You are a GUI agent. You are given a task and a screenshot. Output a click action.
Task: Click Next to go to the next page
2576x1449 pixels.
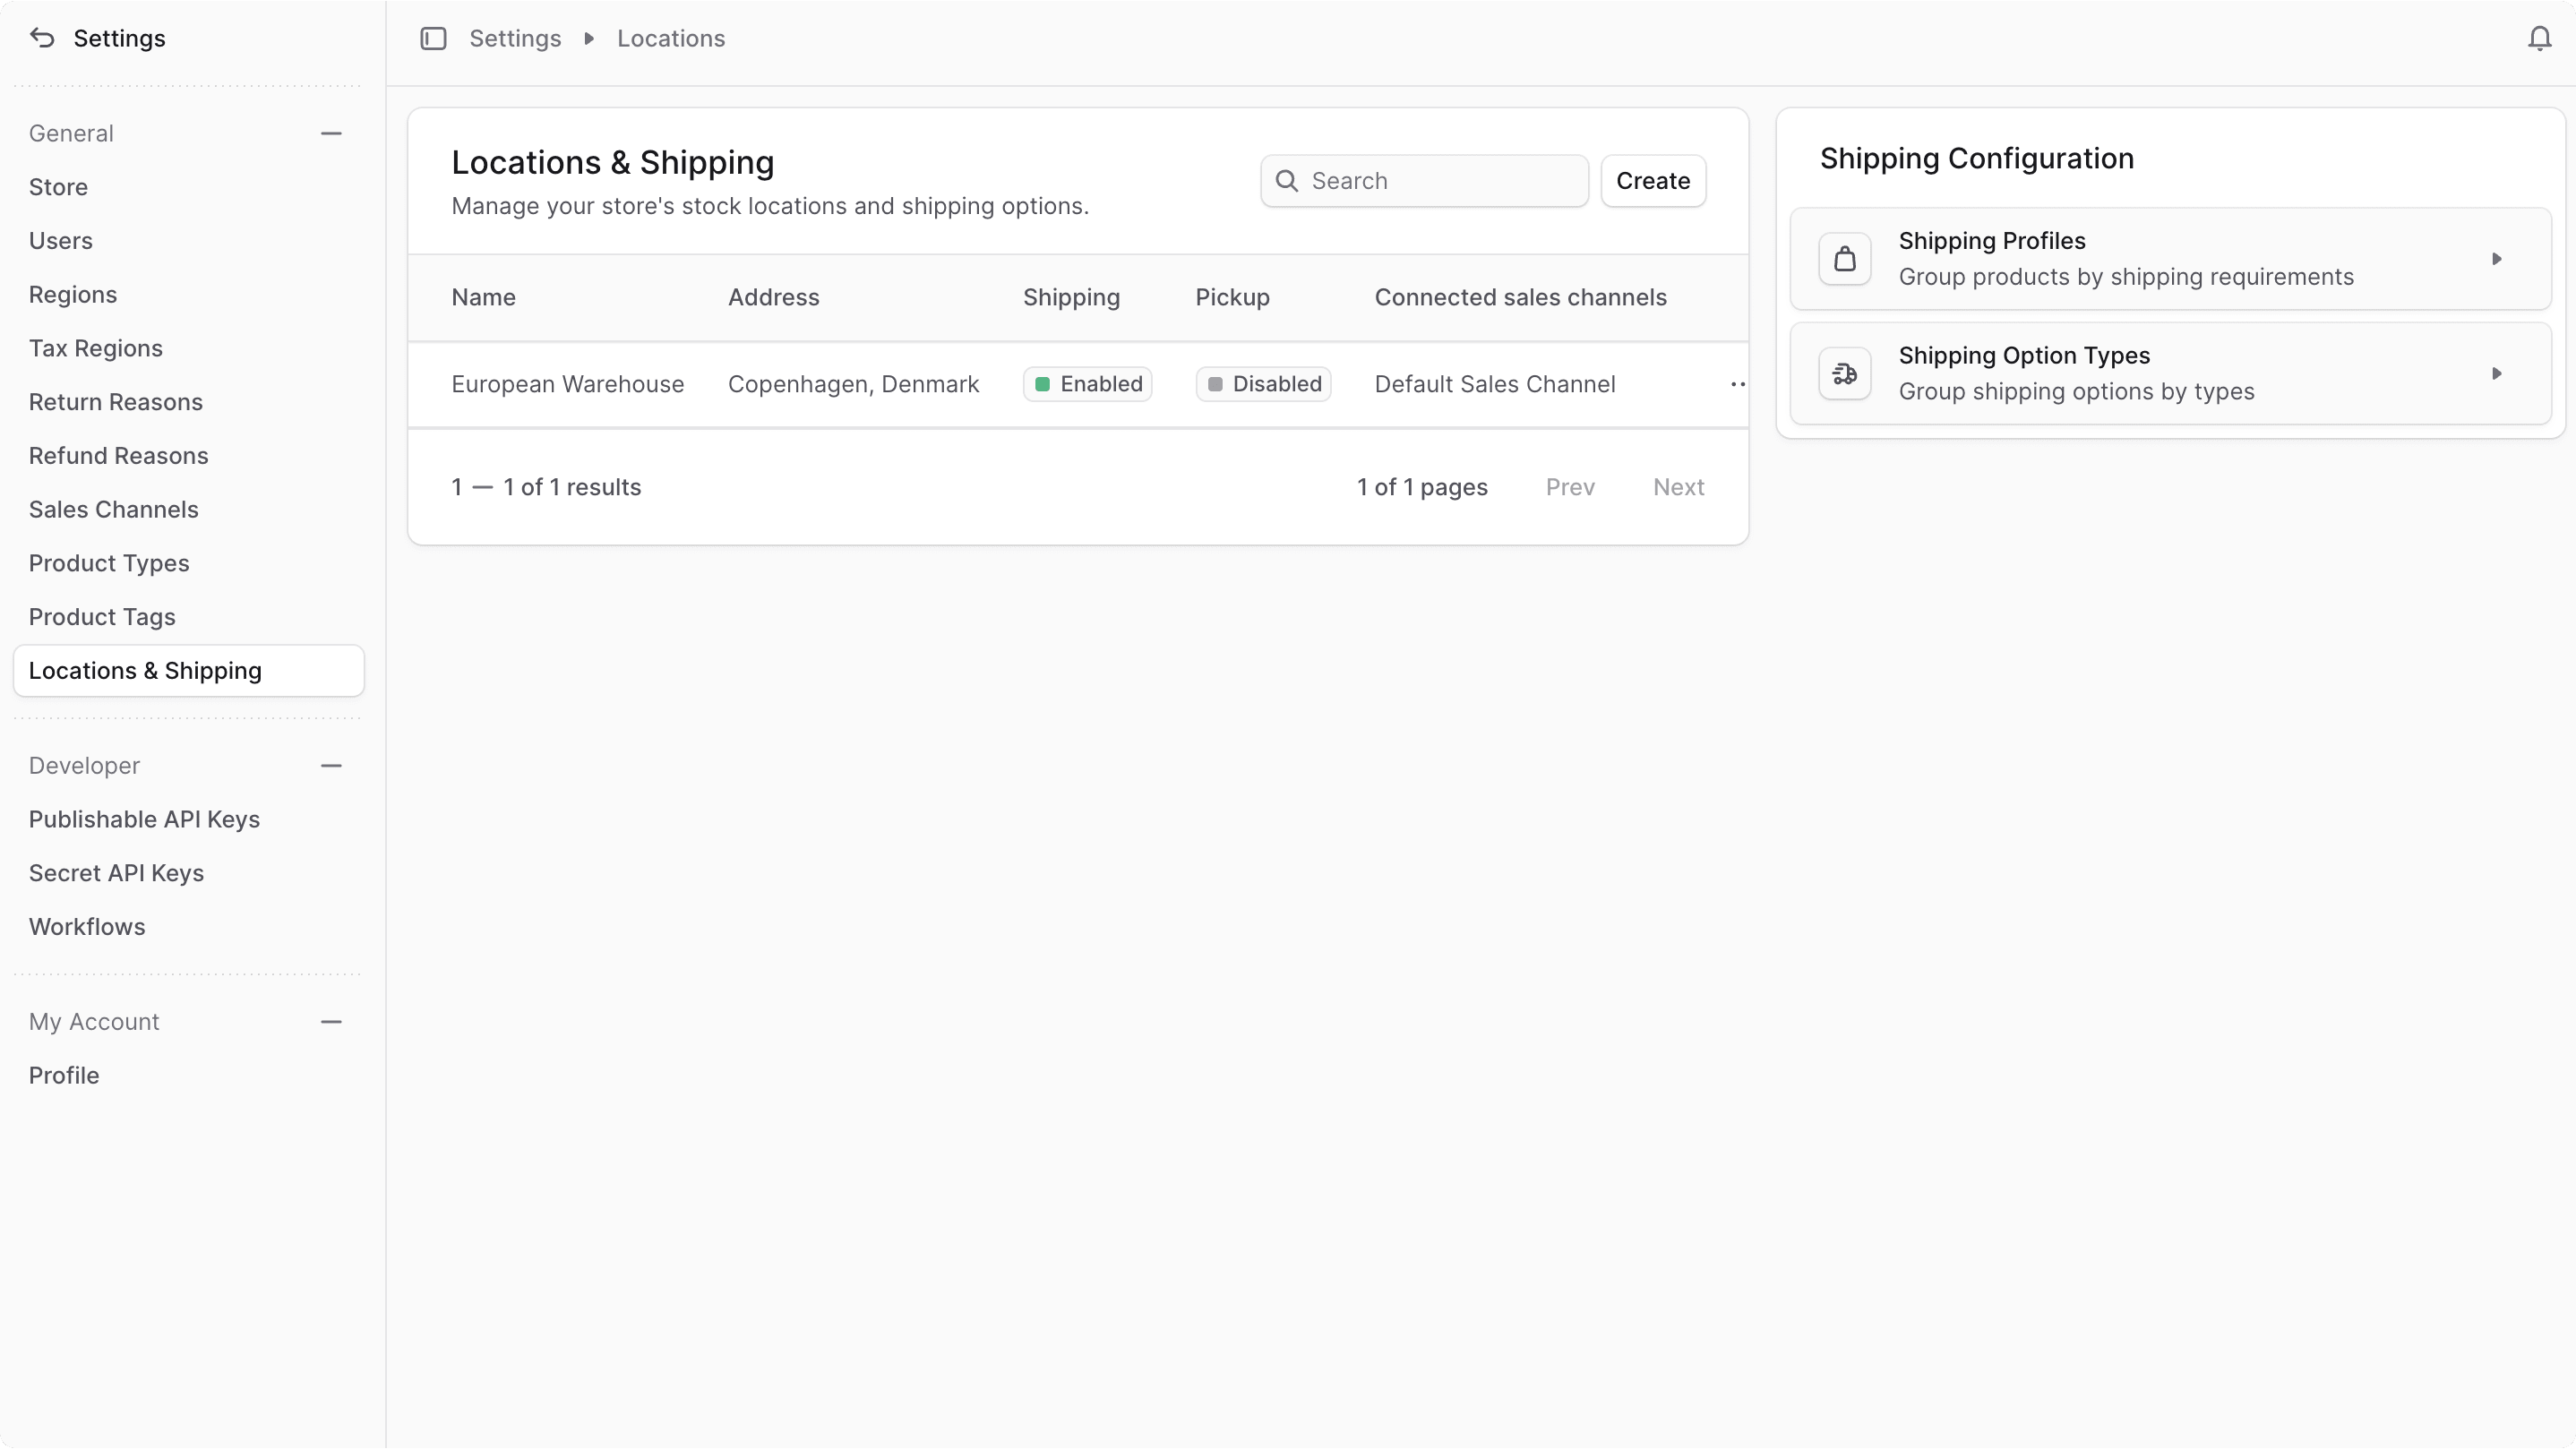pyautogui.click(x=1678, y=487)
